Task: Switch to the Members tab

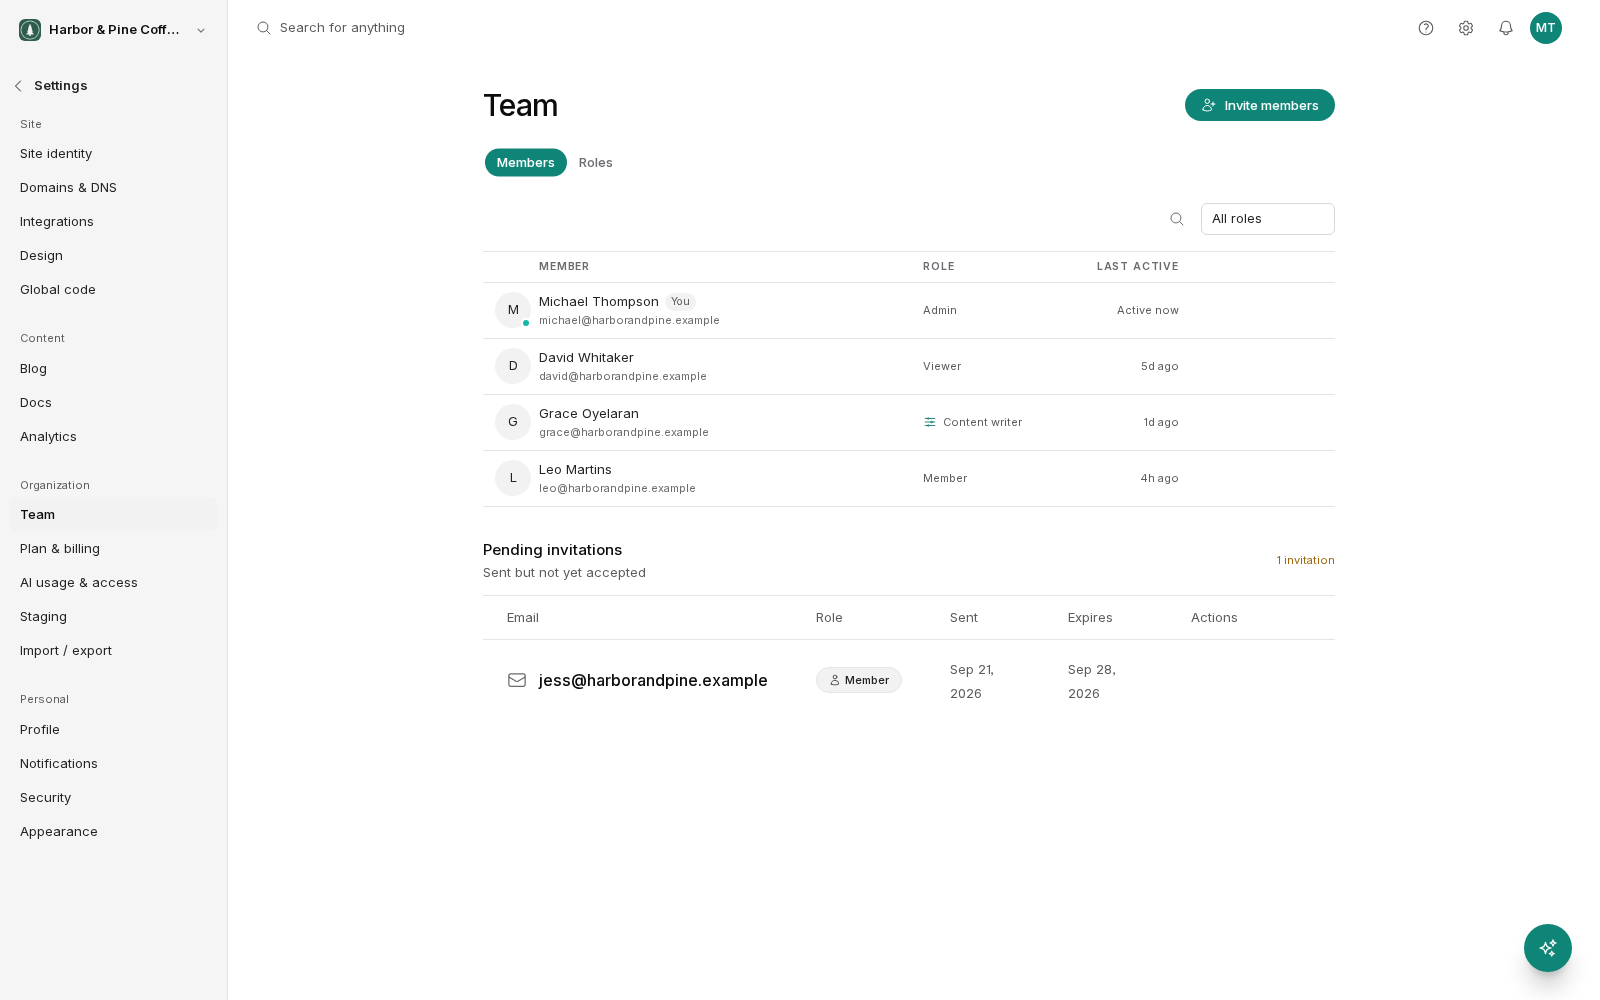Action: tap(526, 163)
